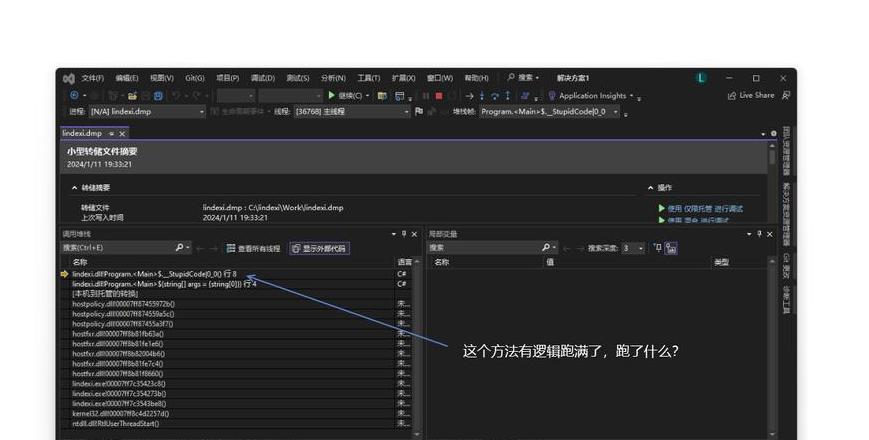869x440 pixels.
Task: Select the kernel32.dll stack frame row
Action: [x=227, y=413]
